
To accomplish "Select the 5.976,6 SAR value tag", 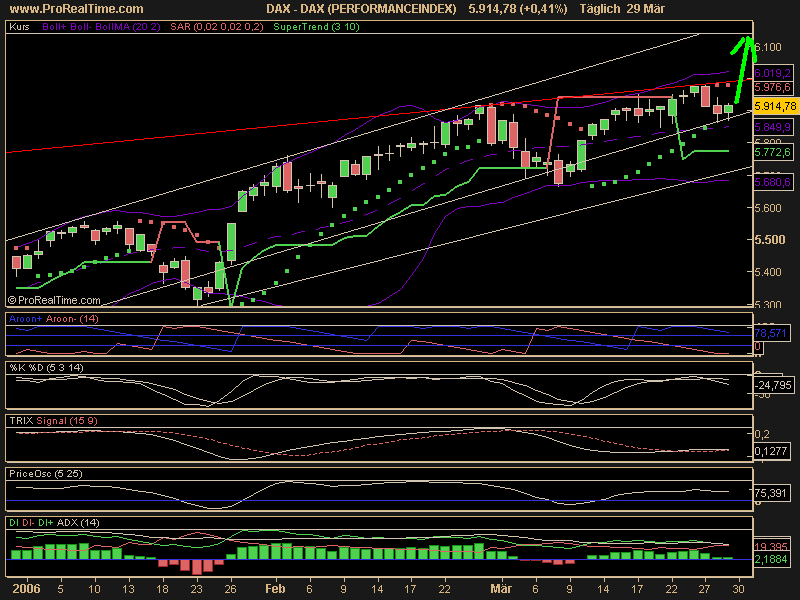I will pyautogui.click(x=773, y=87).
